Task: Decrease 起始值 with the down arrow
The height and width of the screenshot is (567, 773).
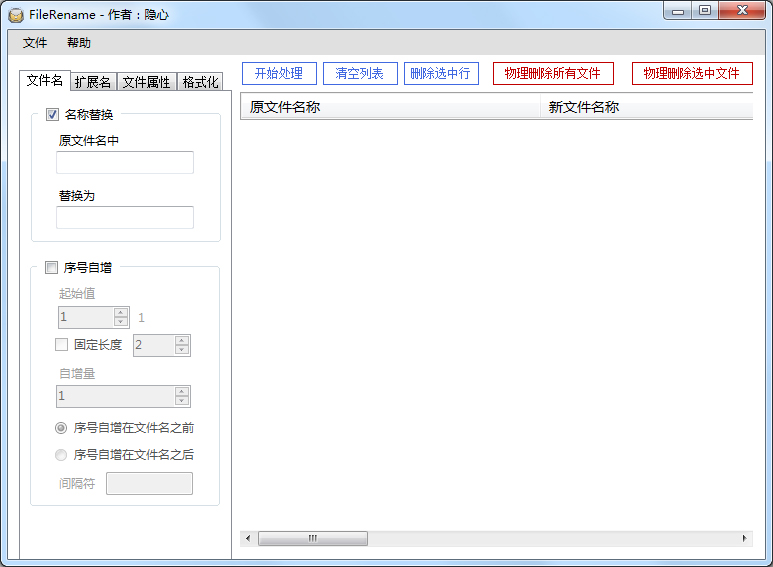Action: [121, 321]
